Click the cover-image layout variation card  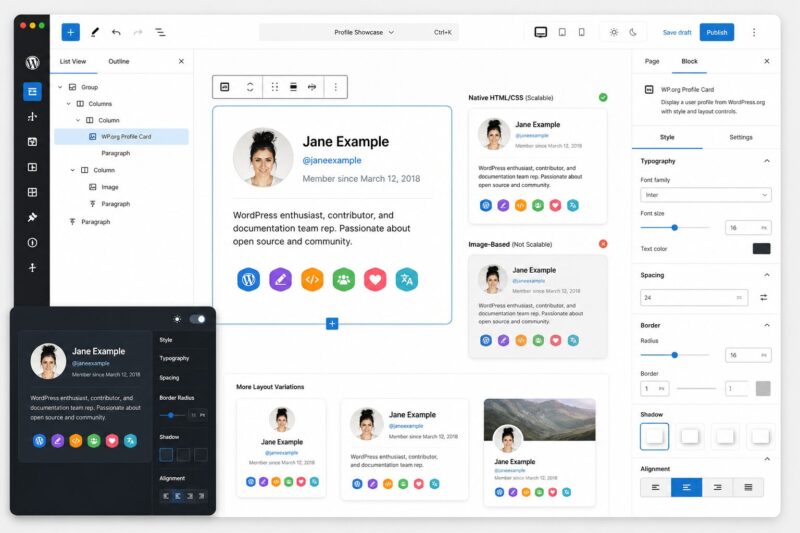[x=539, y=452]
